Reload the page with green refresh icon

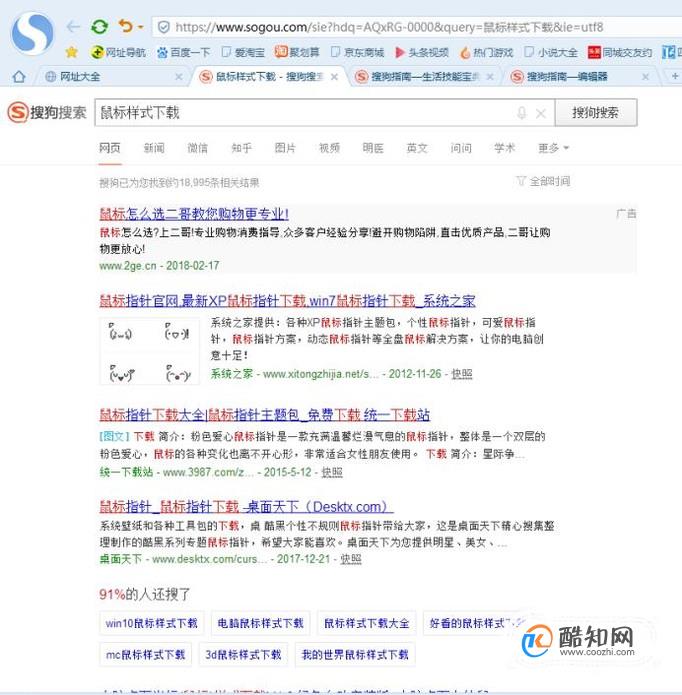(x=100, y=27)
